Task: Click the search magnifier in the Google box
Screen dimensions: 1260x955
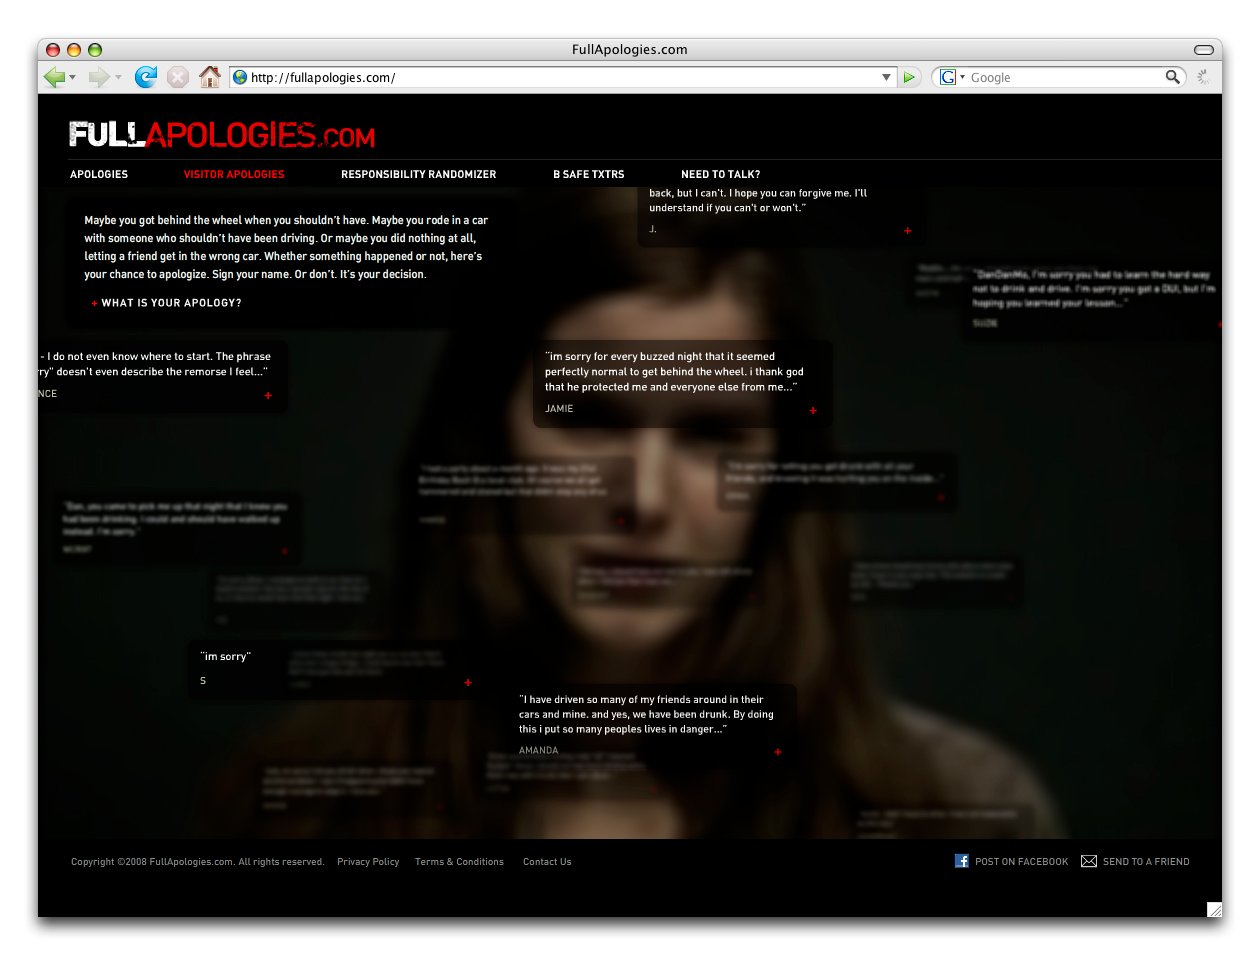Action: coord(1173,77)
